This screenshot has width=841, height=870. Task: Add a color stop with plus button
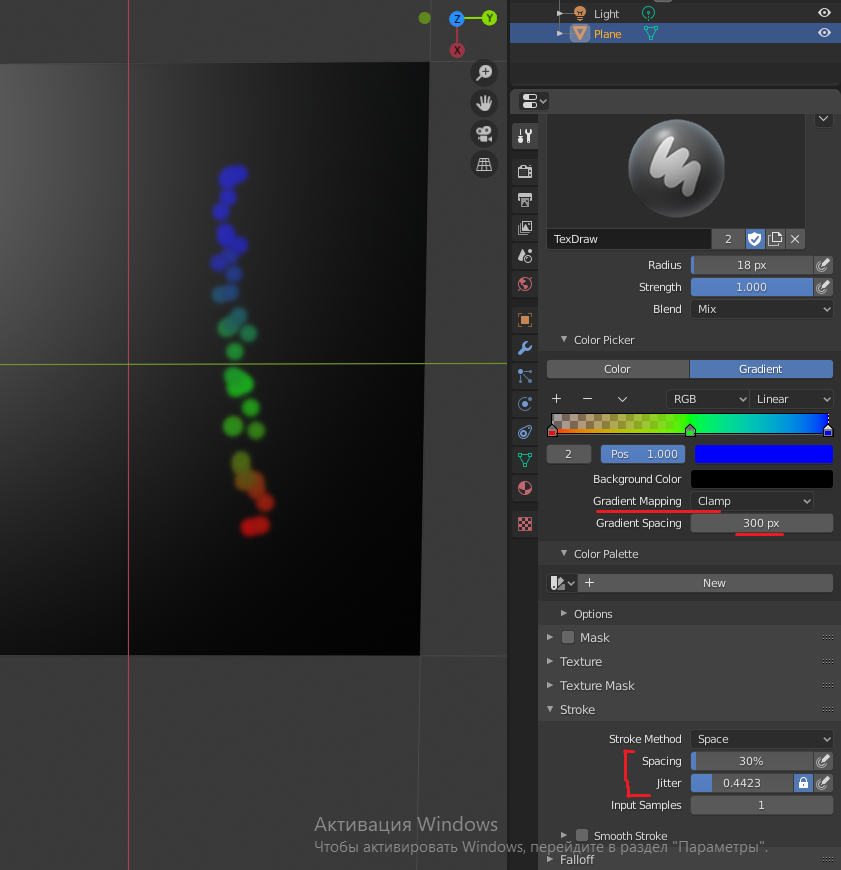[556, 399]
